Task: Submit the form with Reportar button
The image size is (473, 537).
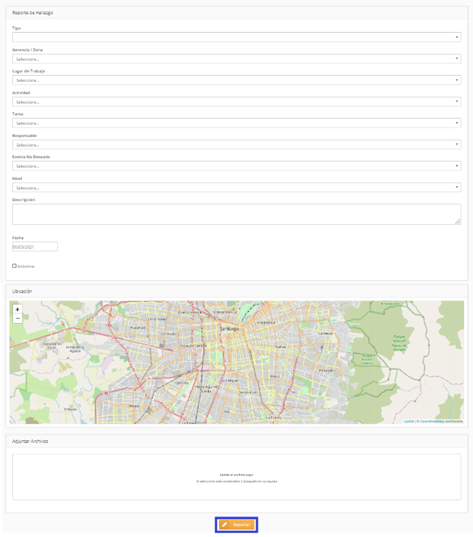Action: click(x=236, y=525)
